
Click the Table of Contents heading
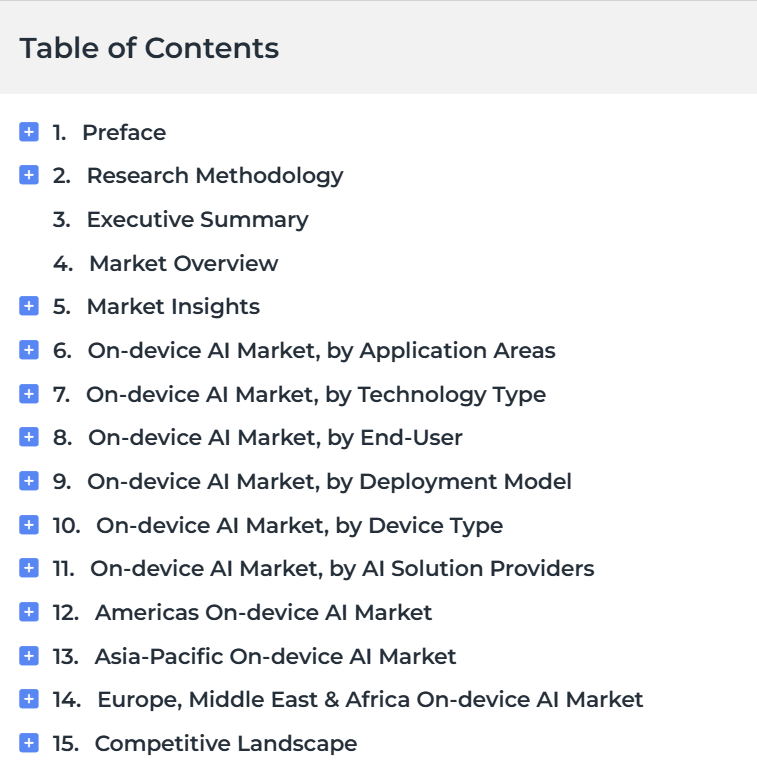pyautogui.click(x=149, y=48)
